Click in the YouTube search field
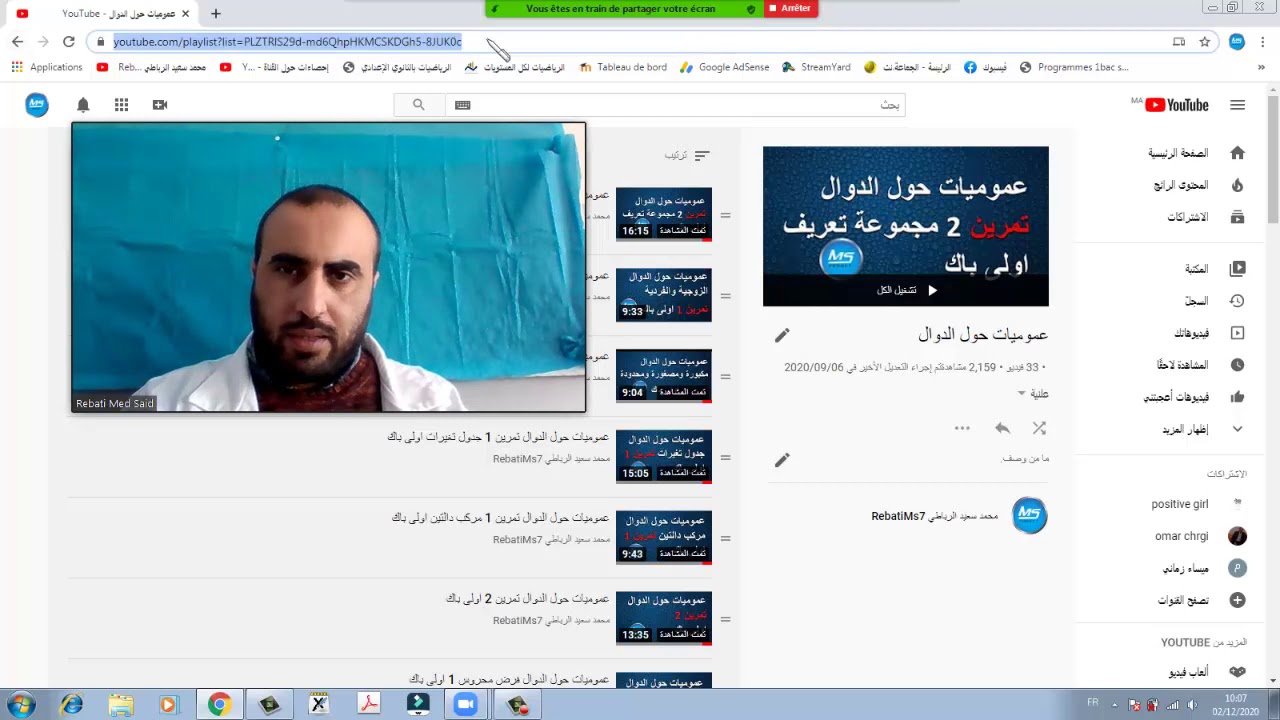 (x=675, y=105)
